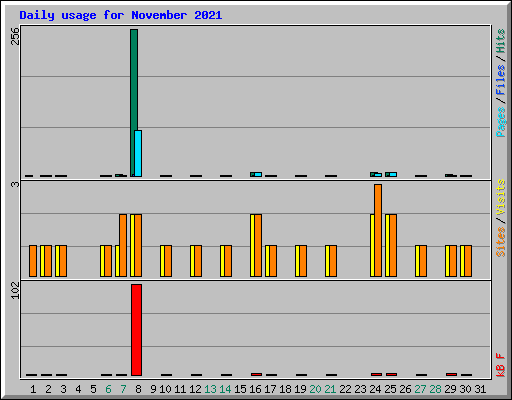Click day label 22 on the x-axis
This screenshot has width=512, height=400.
pos(345,389)
